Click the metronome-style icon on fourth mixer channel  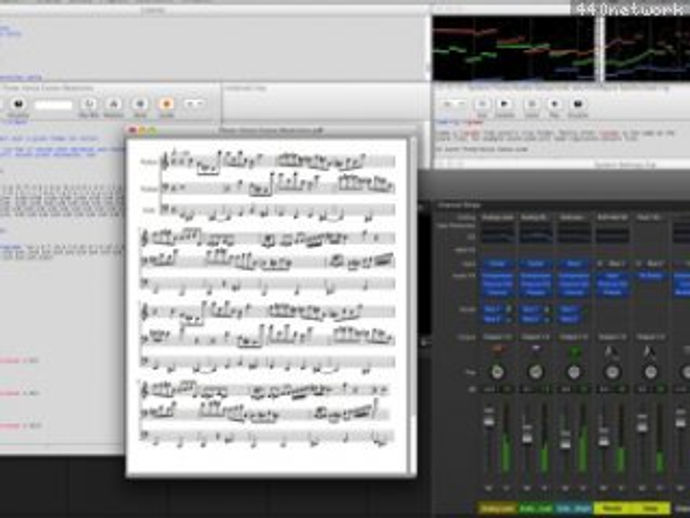[612, 351]
